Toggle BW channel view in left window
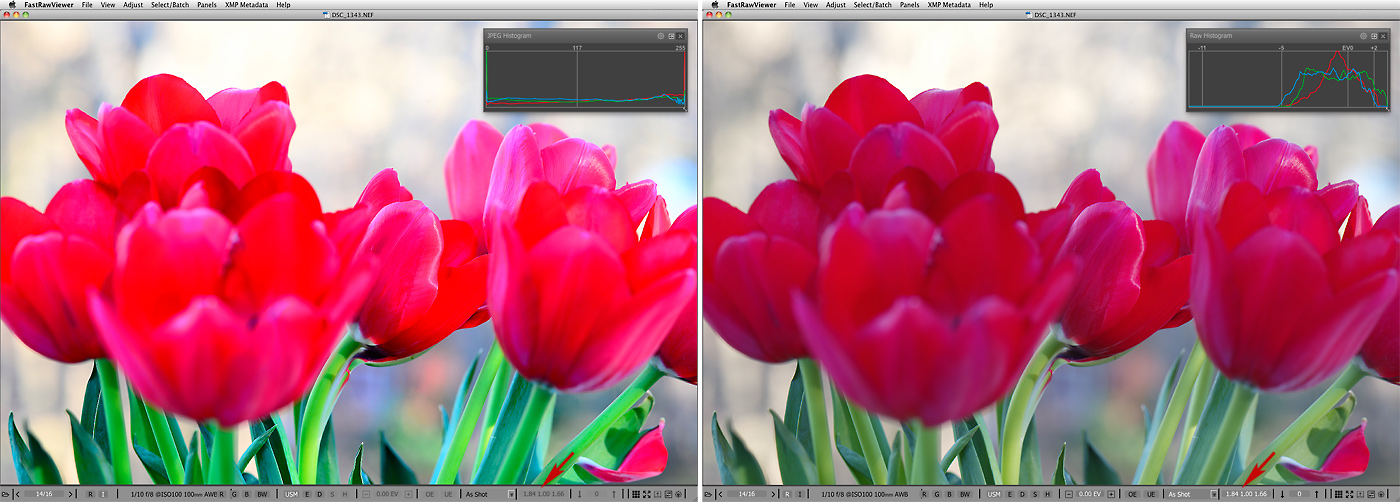1400x502 pixels. click(x=262, y=494)
